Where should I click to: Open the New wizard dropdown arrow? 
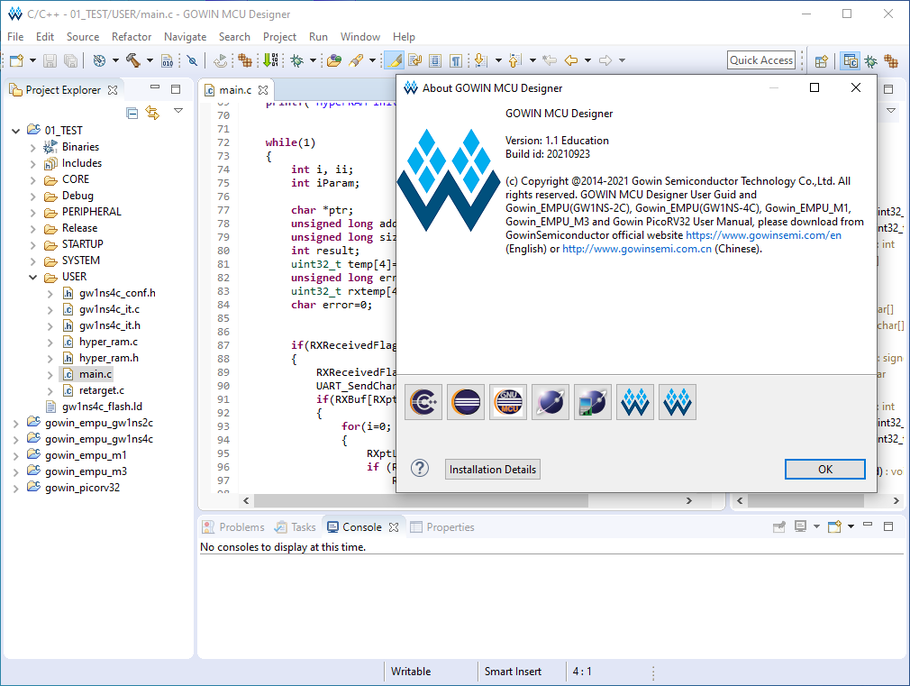point(32,60)
